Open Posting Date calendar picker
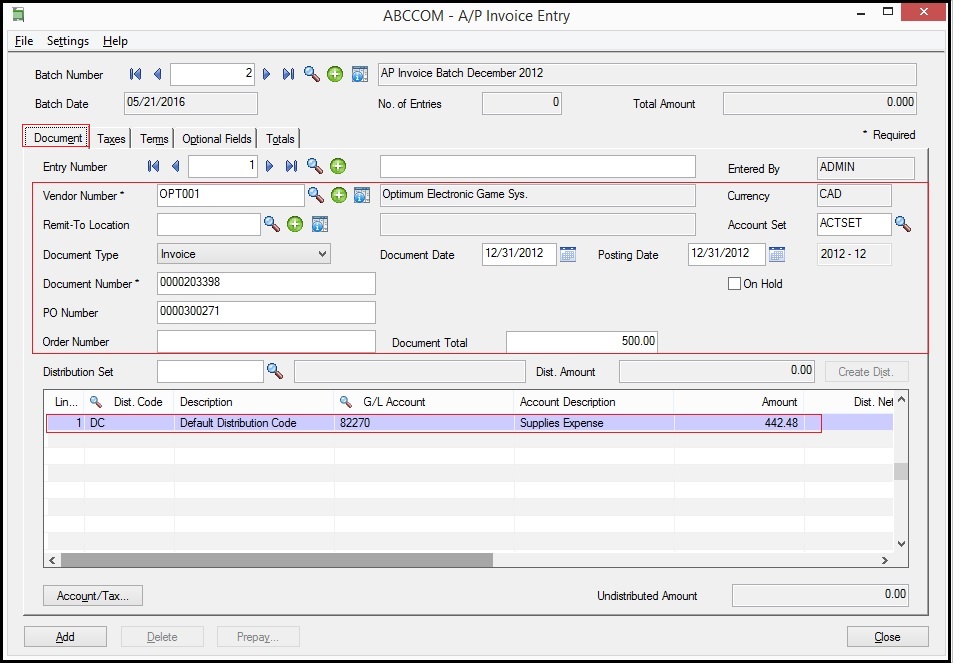The height and width of the screenshot is (663, 953). pos(777,254)
